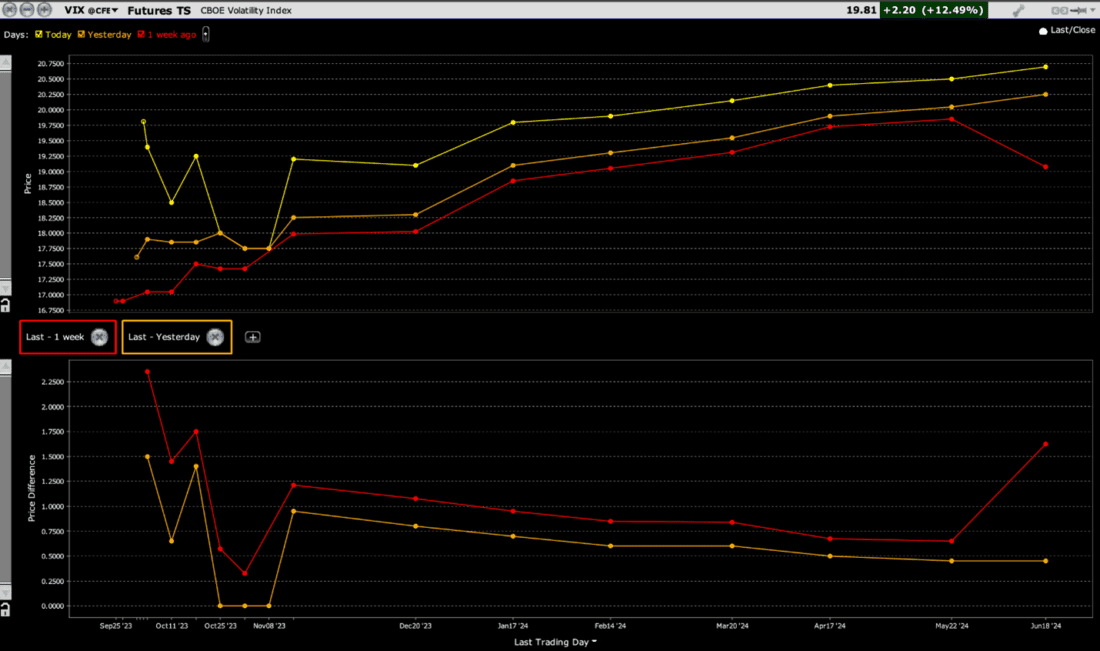Click the Sep25 '23 axis label
1100x651 pixels.
pyautogui.click(x=116, y=626)
